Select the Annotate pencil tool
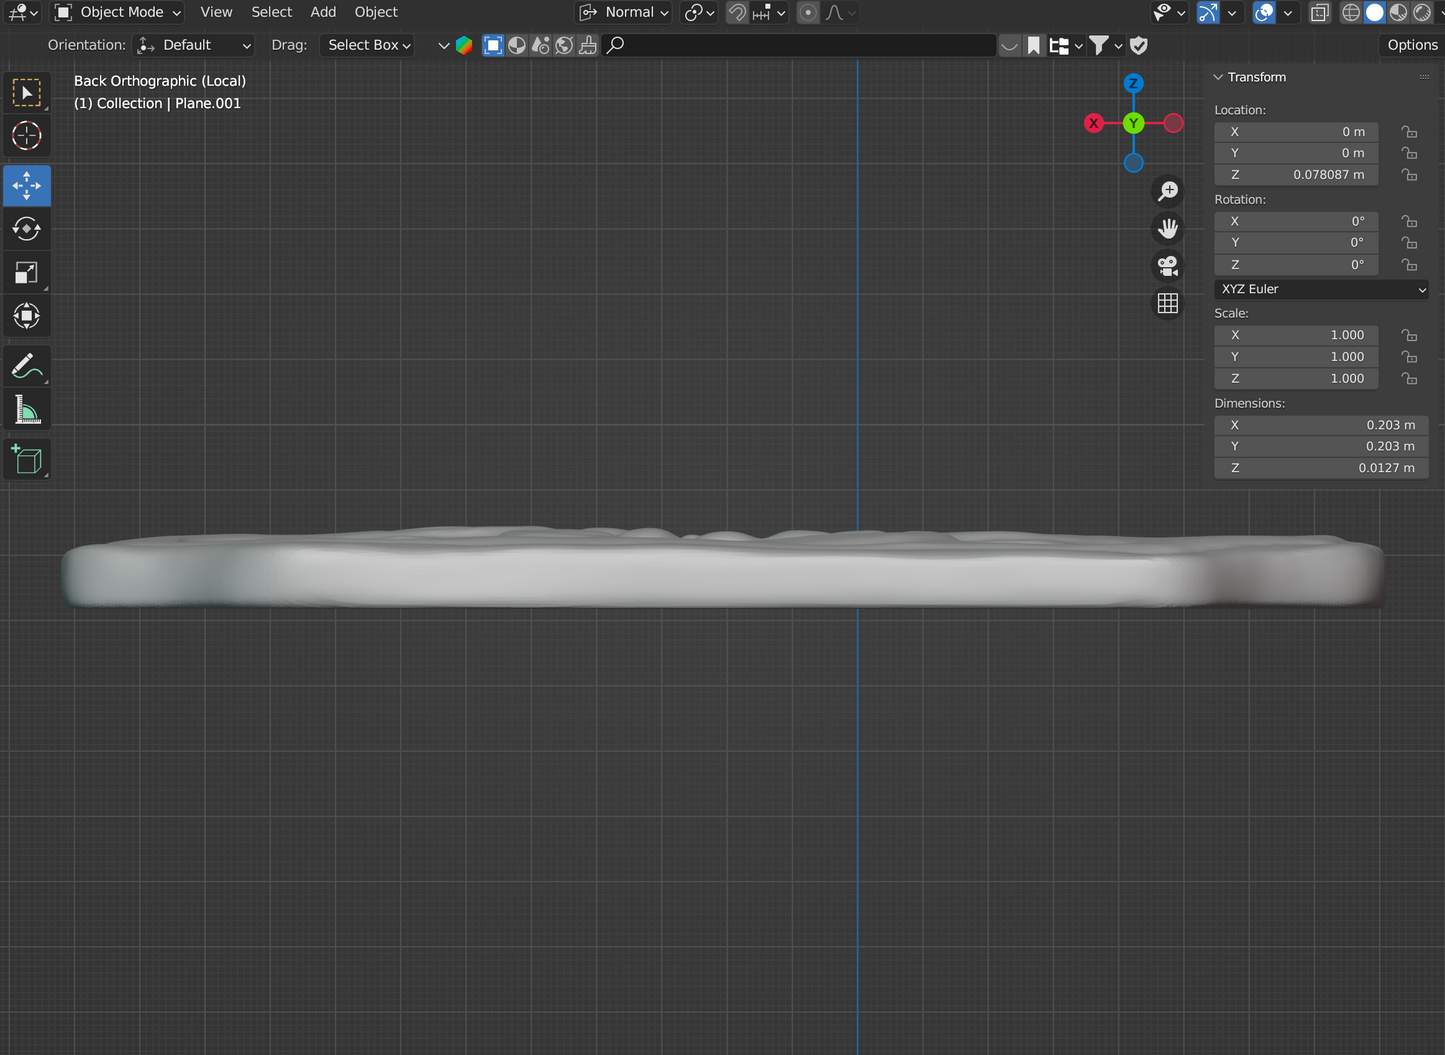Screen dimensions: 1445x1055 click(27, 366)
